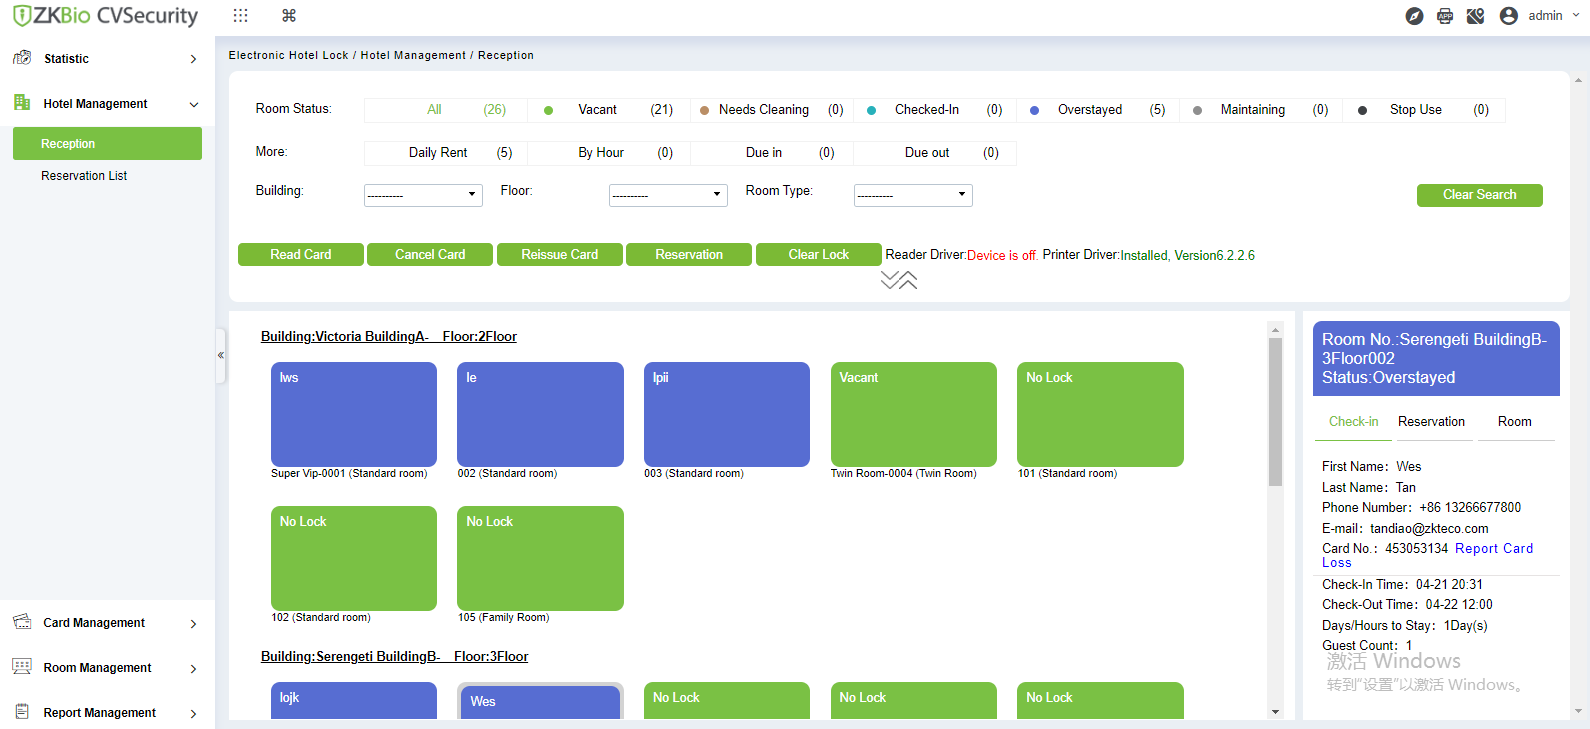Screen dimensions: 1590x729
Task: Collapse the filter panel double-chevron icon
Action: tap(899, 280)
